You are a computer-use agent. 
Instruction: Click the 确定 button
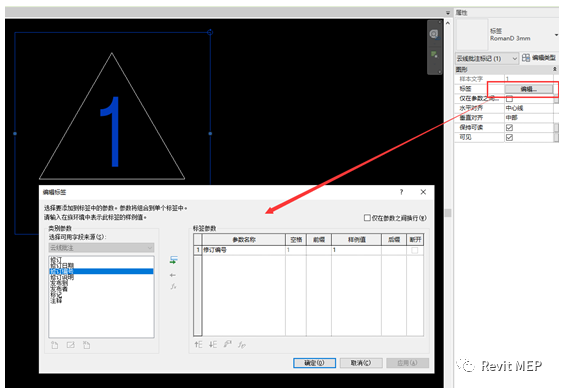(314, 363)
